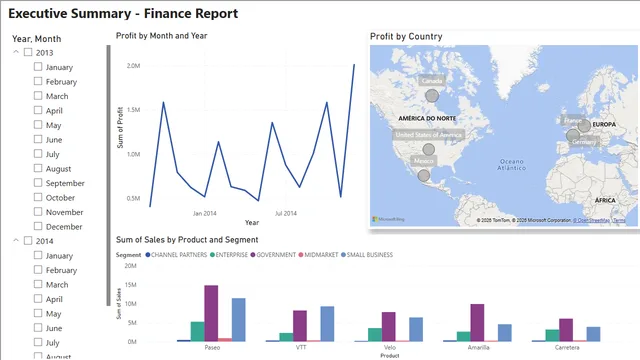
Task: Click the profit line's final peak point
Action: click(x=354, y=64)
